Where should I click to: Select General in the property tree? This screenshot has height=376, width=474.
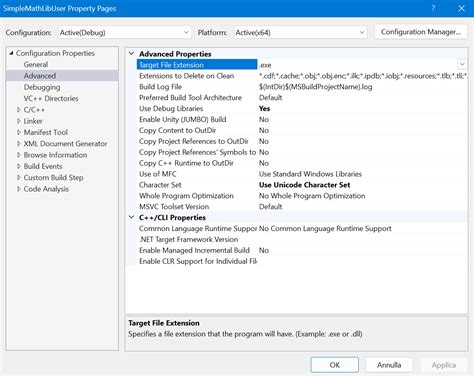coord(36,64)
